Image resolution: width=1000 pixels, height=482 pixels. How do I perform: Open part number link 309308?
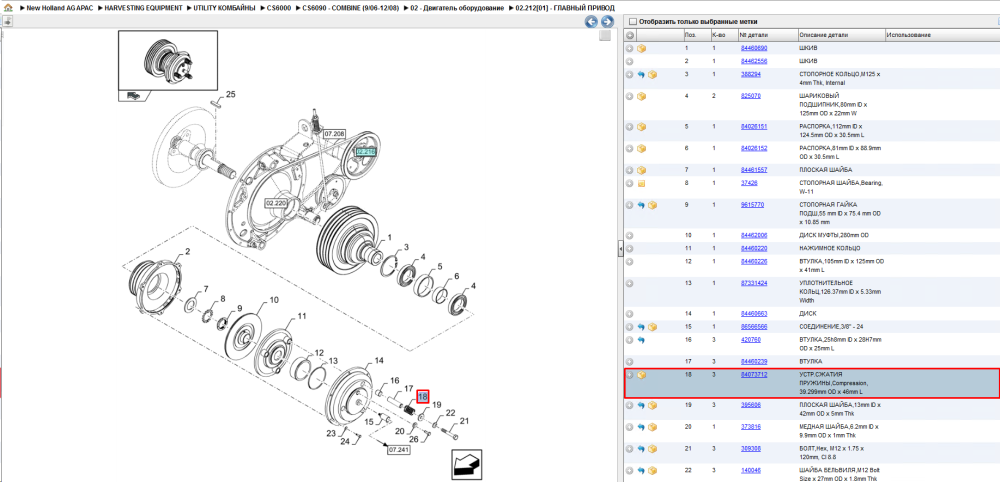[x=751, y=448]
